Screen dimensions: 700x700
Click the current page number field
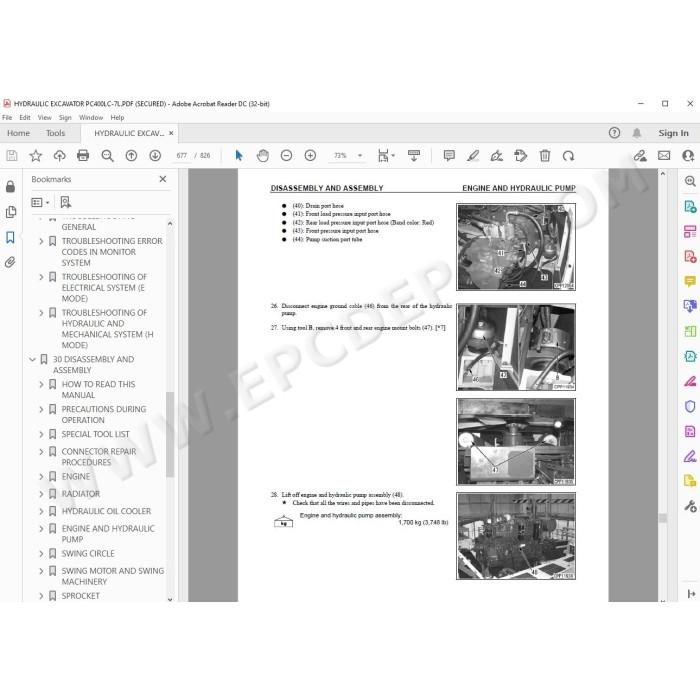[x=181, y=155]
